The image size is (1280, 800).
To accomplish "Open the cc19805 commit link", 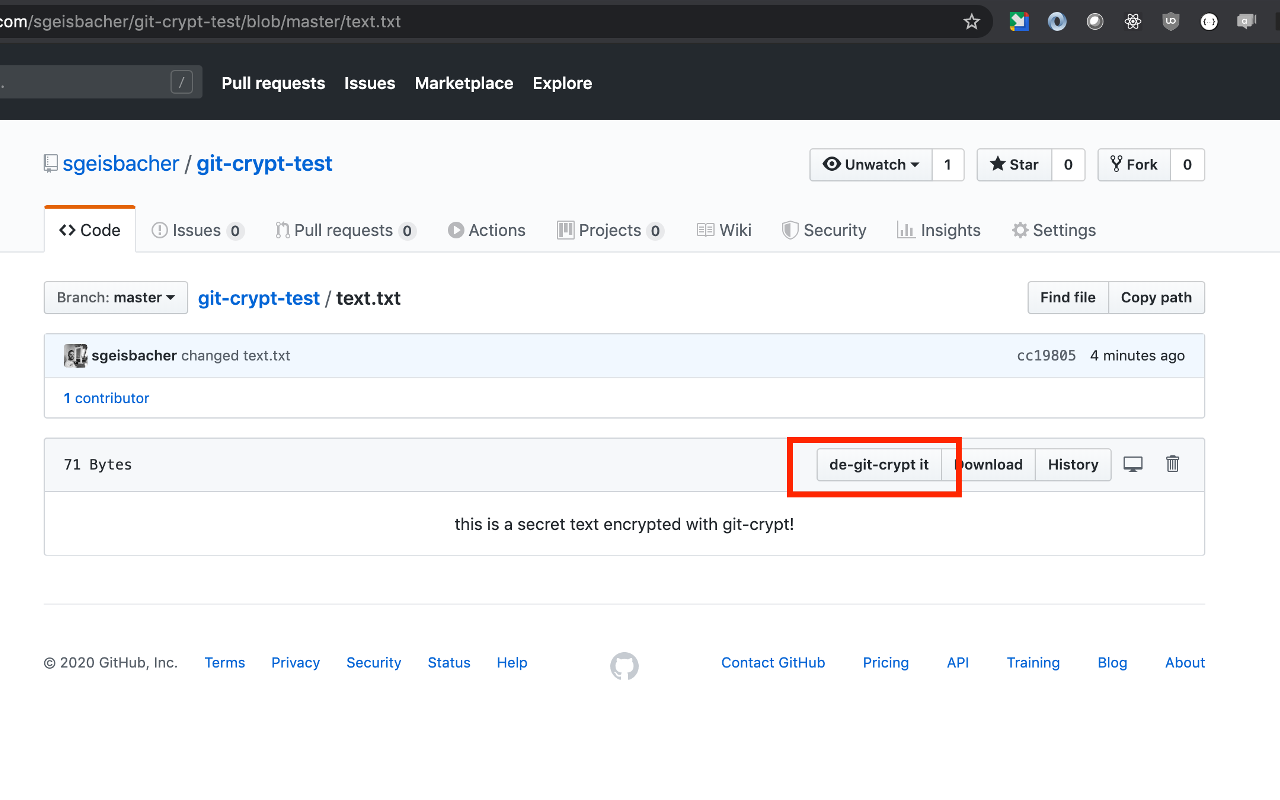I will tap(1046, 355).
